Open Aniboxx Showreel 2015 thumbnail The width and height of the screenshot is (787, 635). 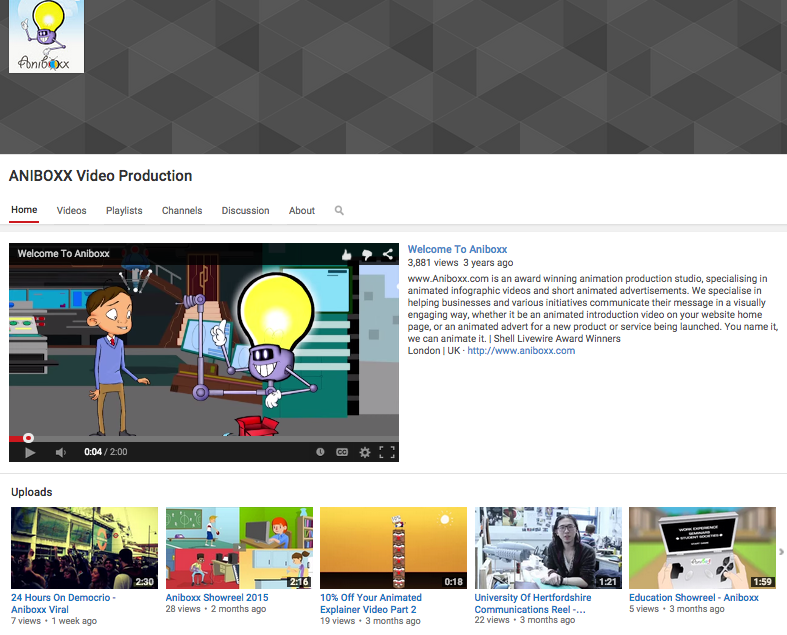[x=239, y=548]
